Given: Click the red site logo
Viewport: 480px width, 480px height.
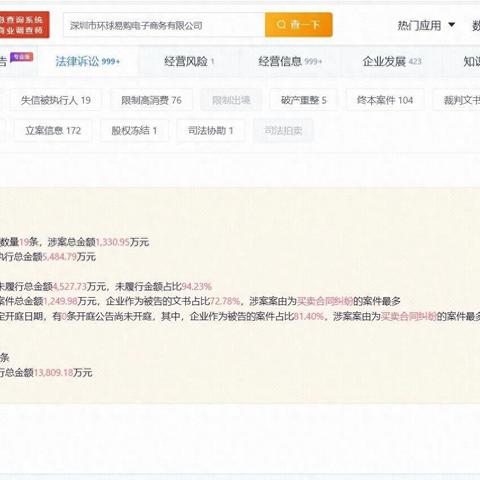Looking at the screenshot, I should tap(24, 25).
